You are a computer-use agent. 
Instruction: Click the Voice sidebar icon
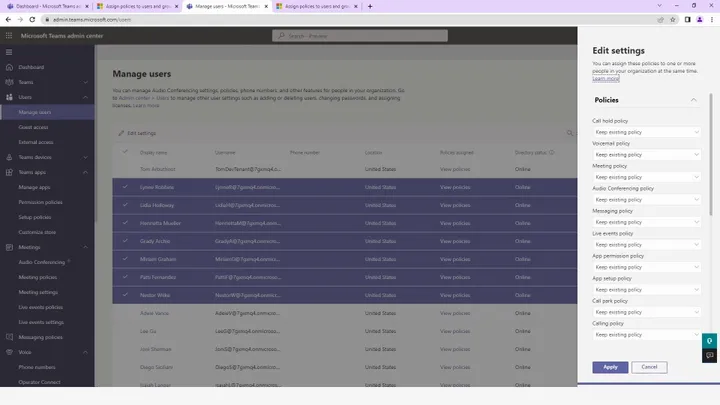coord(9,352)
